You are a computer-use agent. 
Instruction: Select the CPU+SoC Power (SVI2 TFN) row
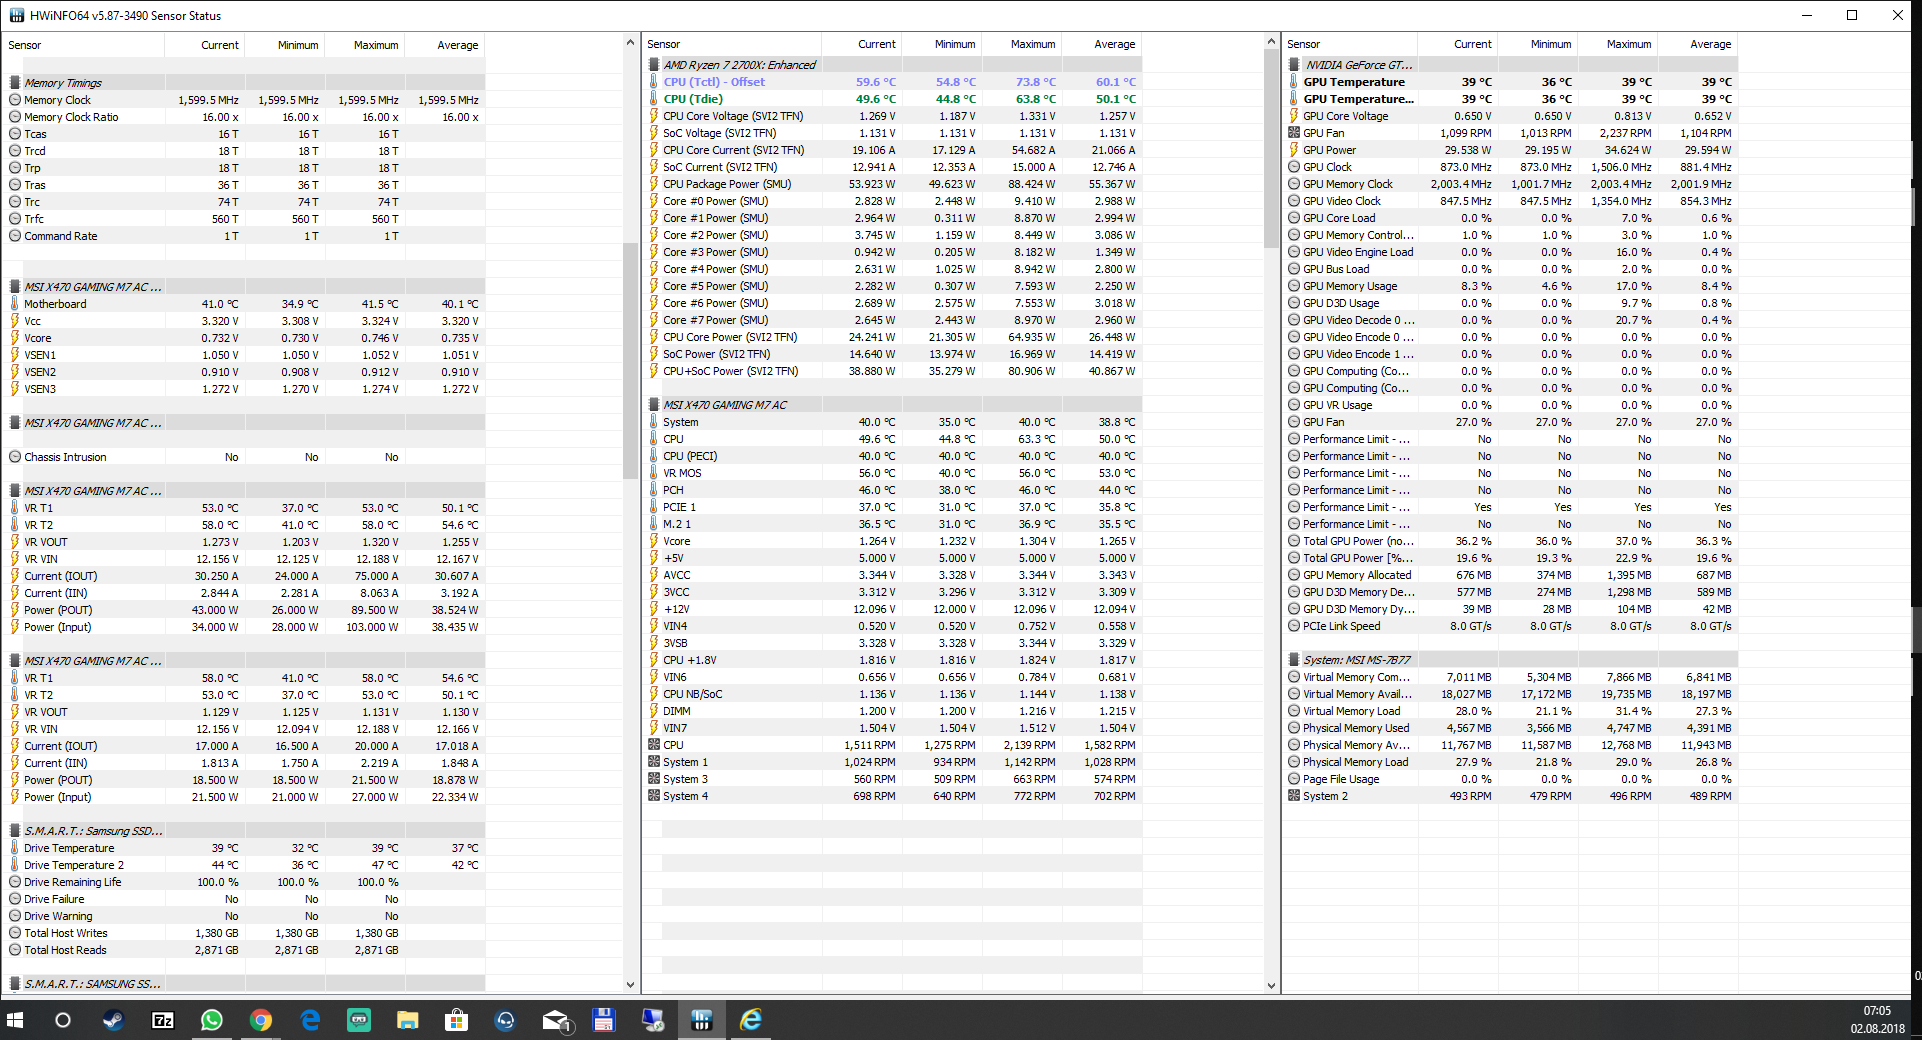[893, 371]
